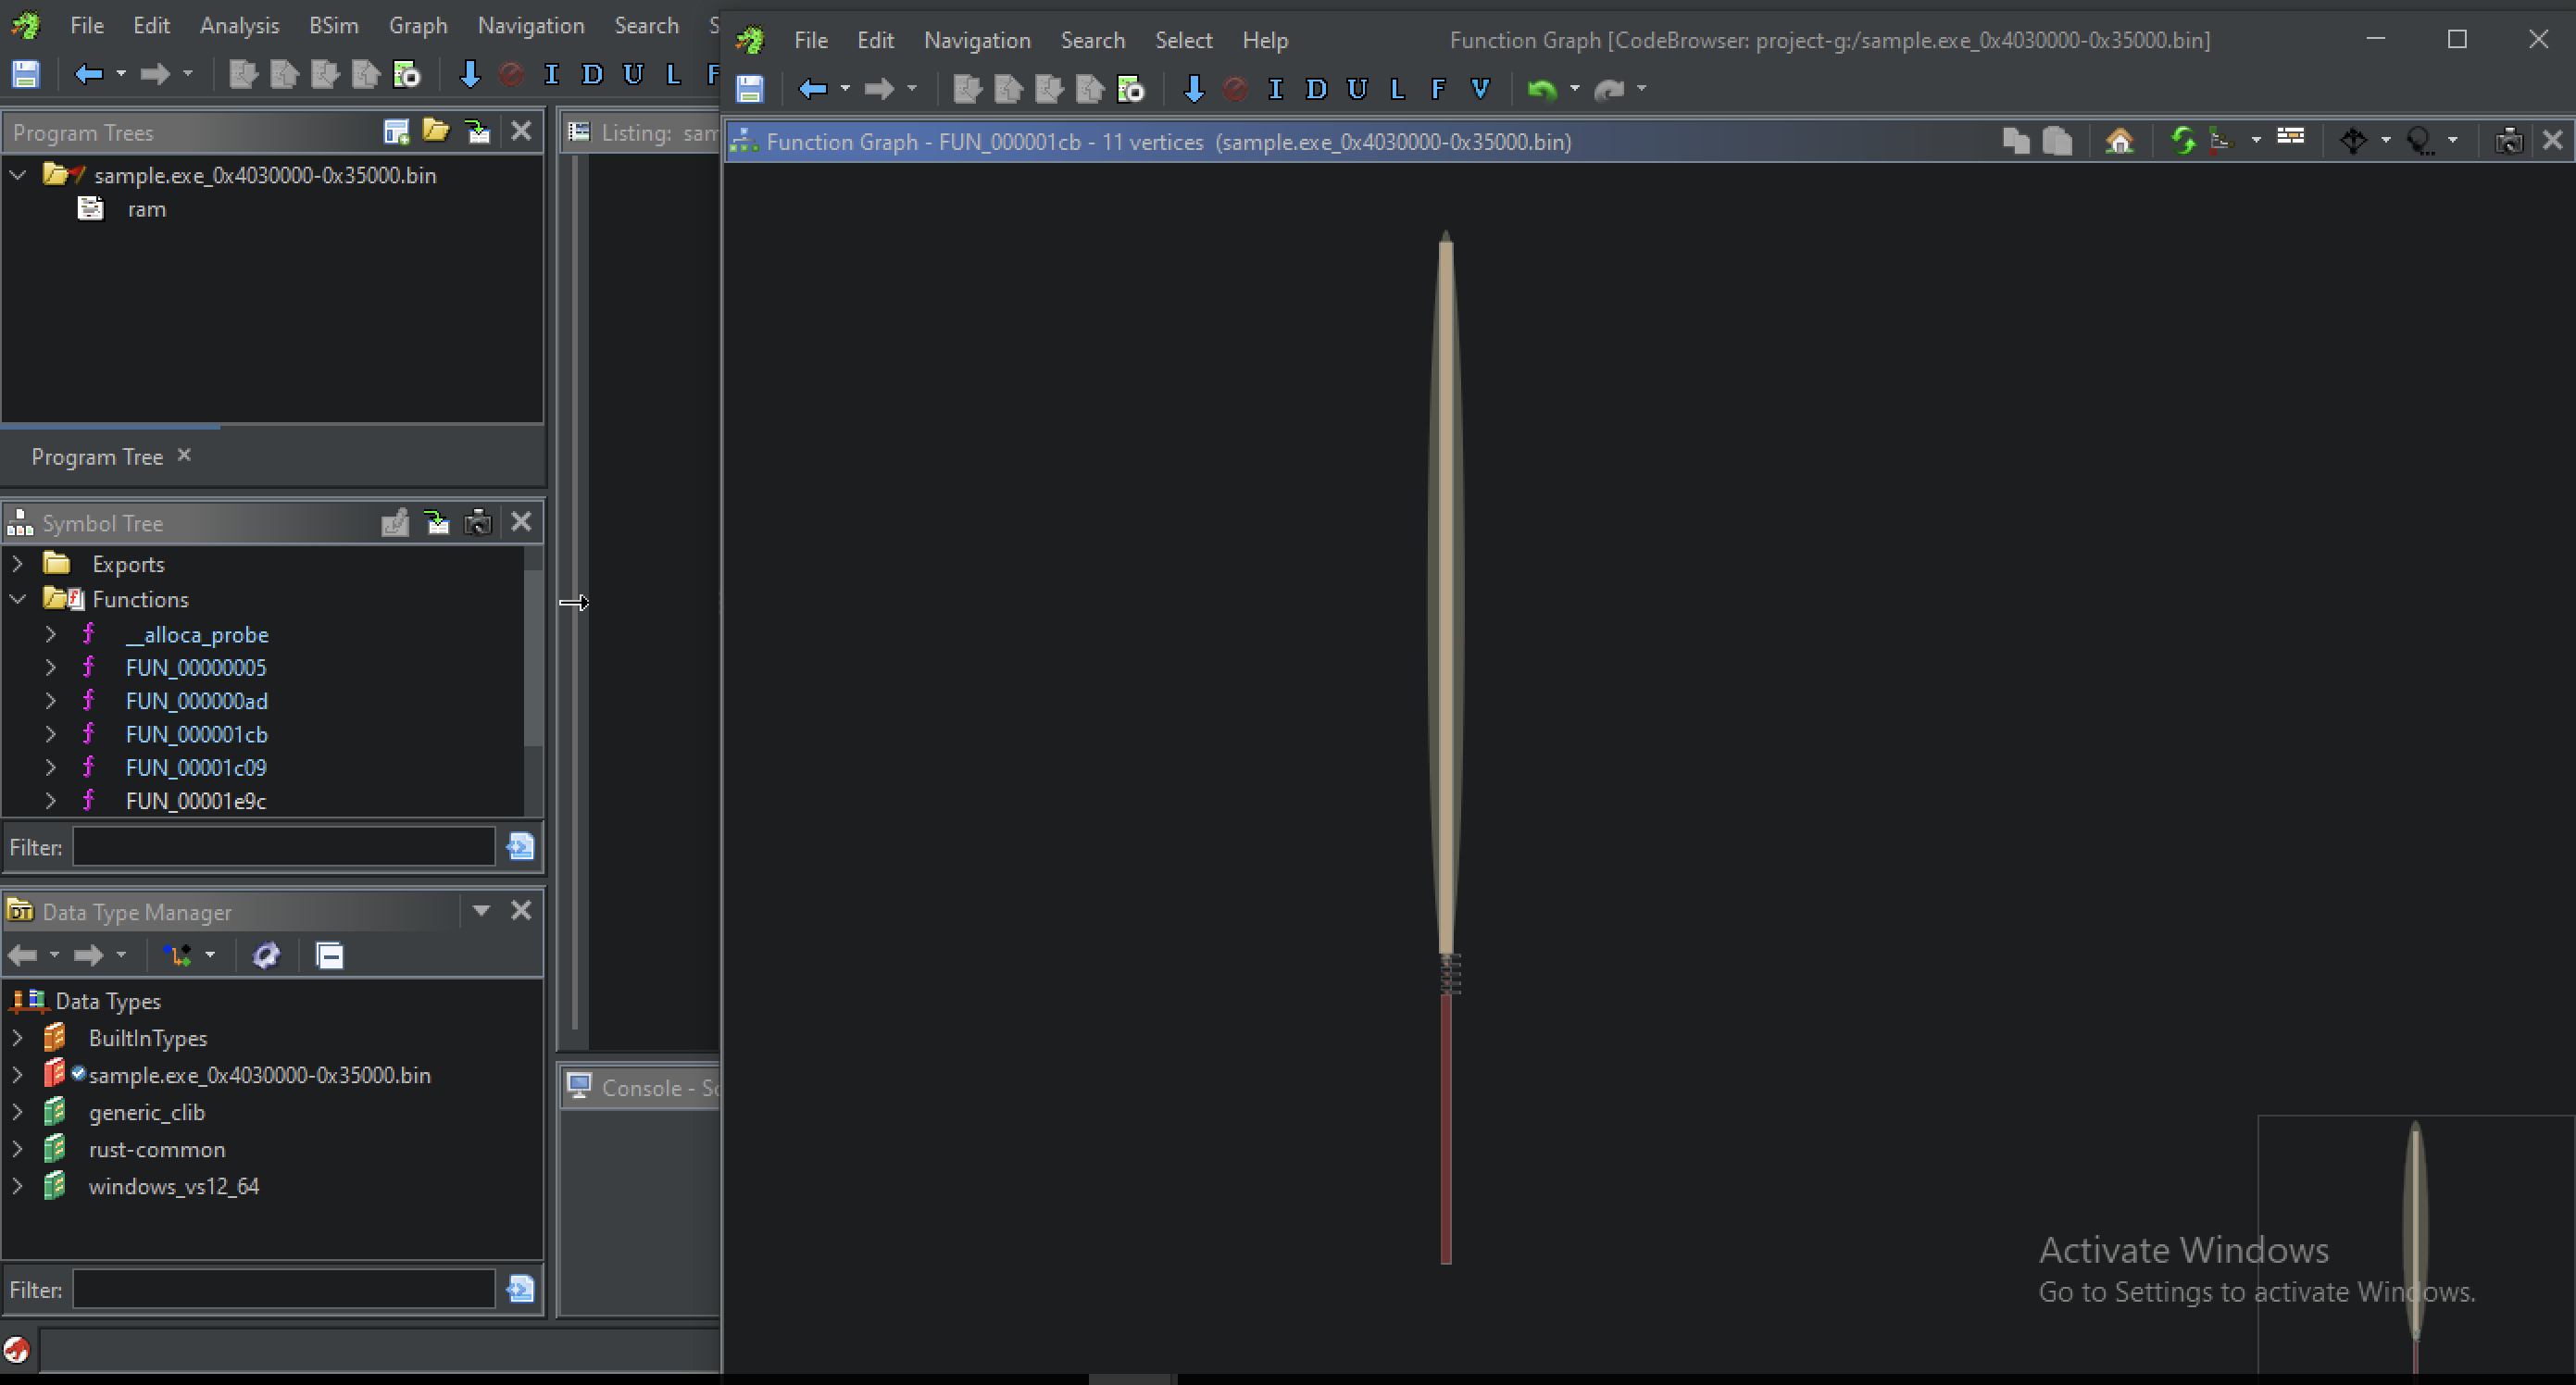Open Select menu in Function Graph window
The width and height of the screenshot is (2576, 1385).
coord(1183,40)
